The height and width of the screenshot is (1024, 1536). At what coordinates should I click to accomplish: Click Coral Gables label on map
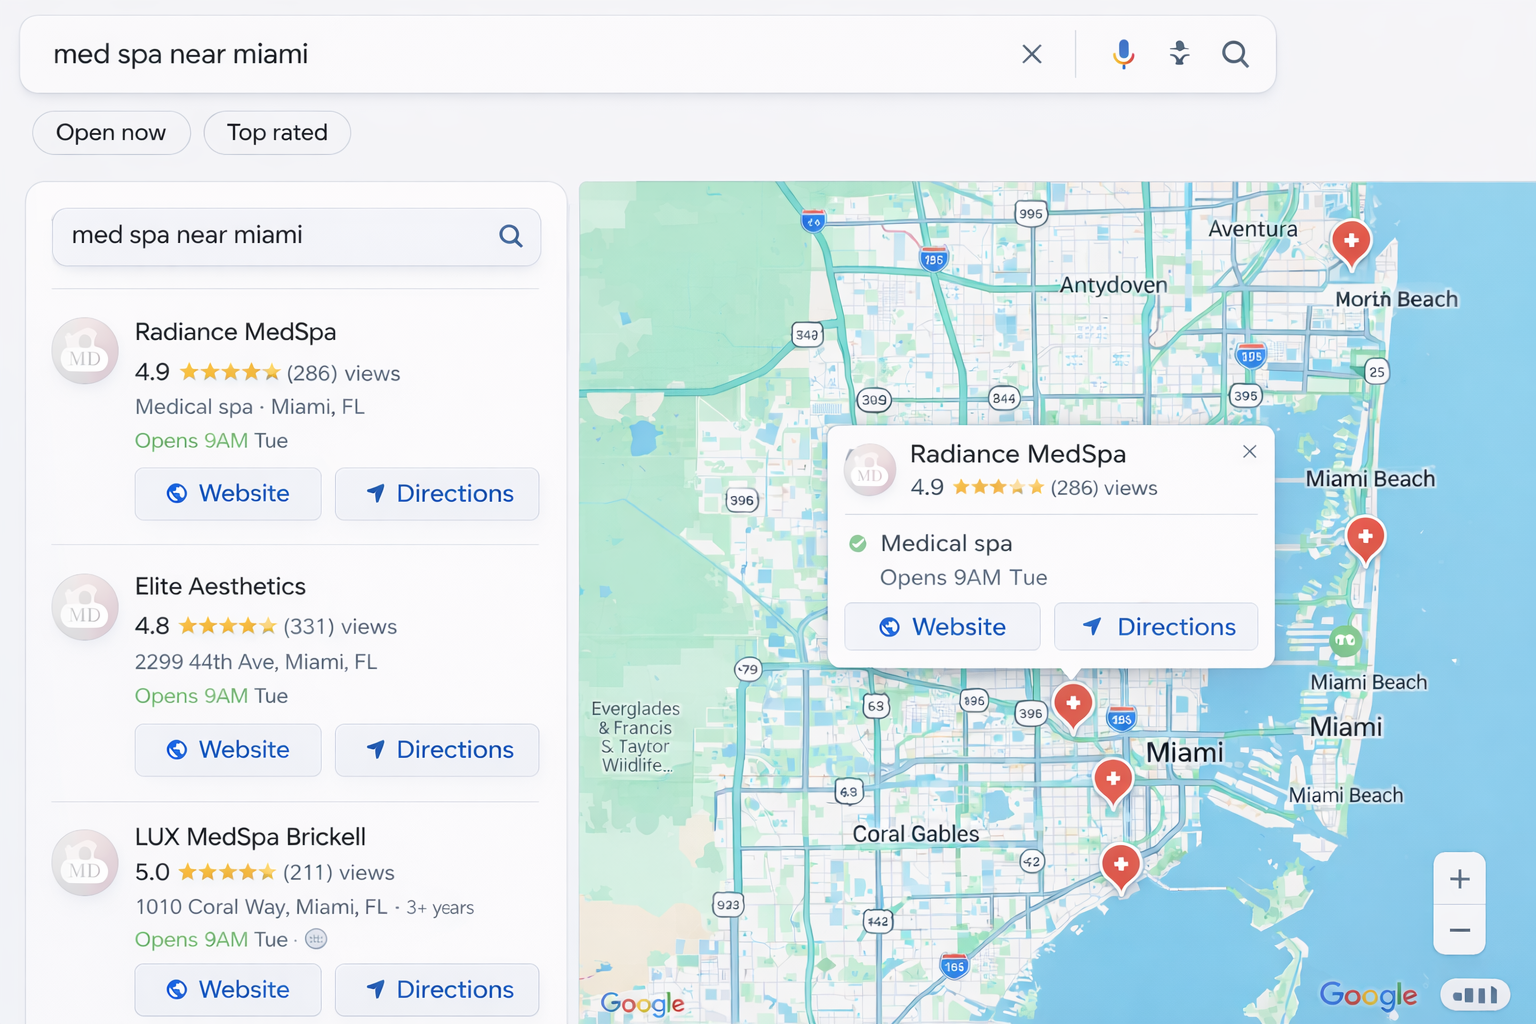tap(916, 834)
